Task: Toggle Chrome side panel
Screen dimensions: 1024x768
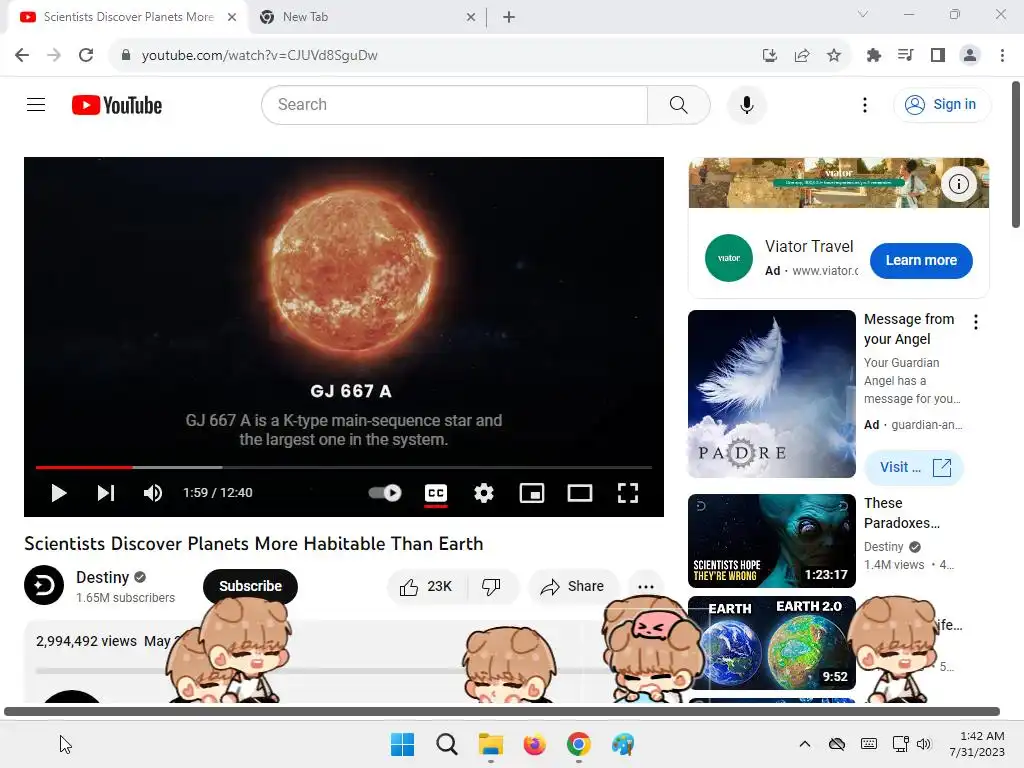Action: (938, 56)
